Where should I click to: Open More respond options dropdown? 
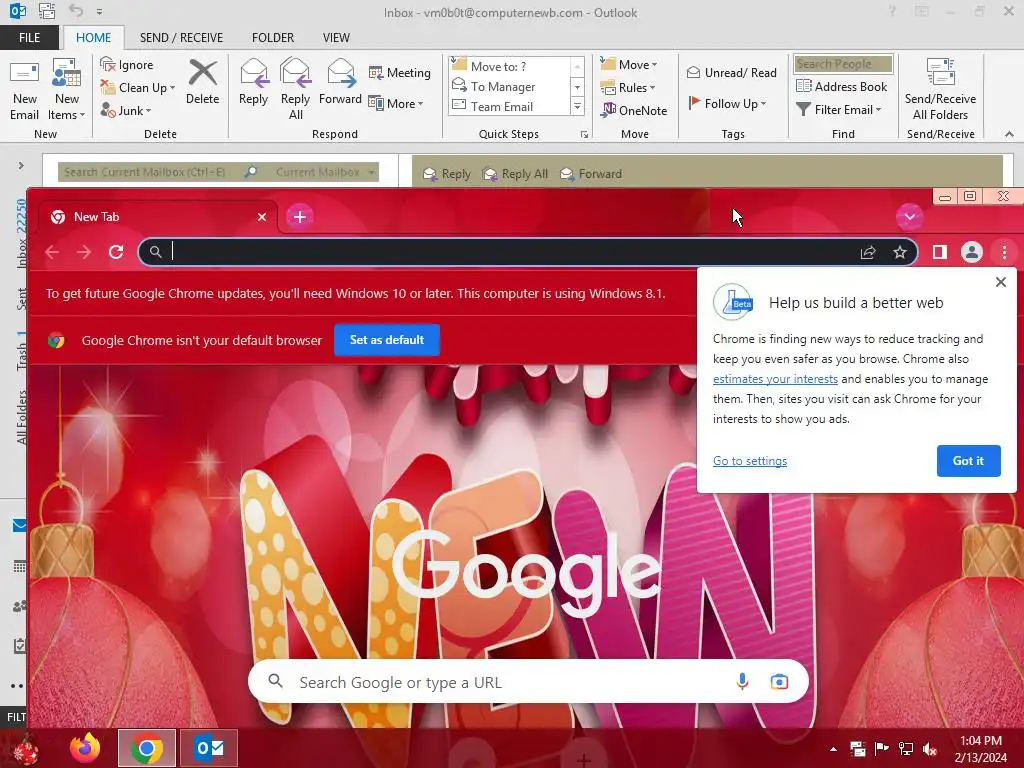396,103
